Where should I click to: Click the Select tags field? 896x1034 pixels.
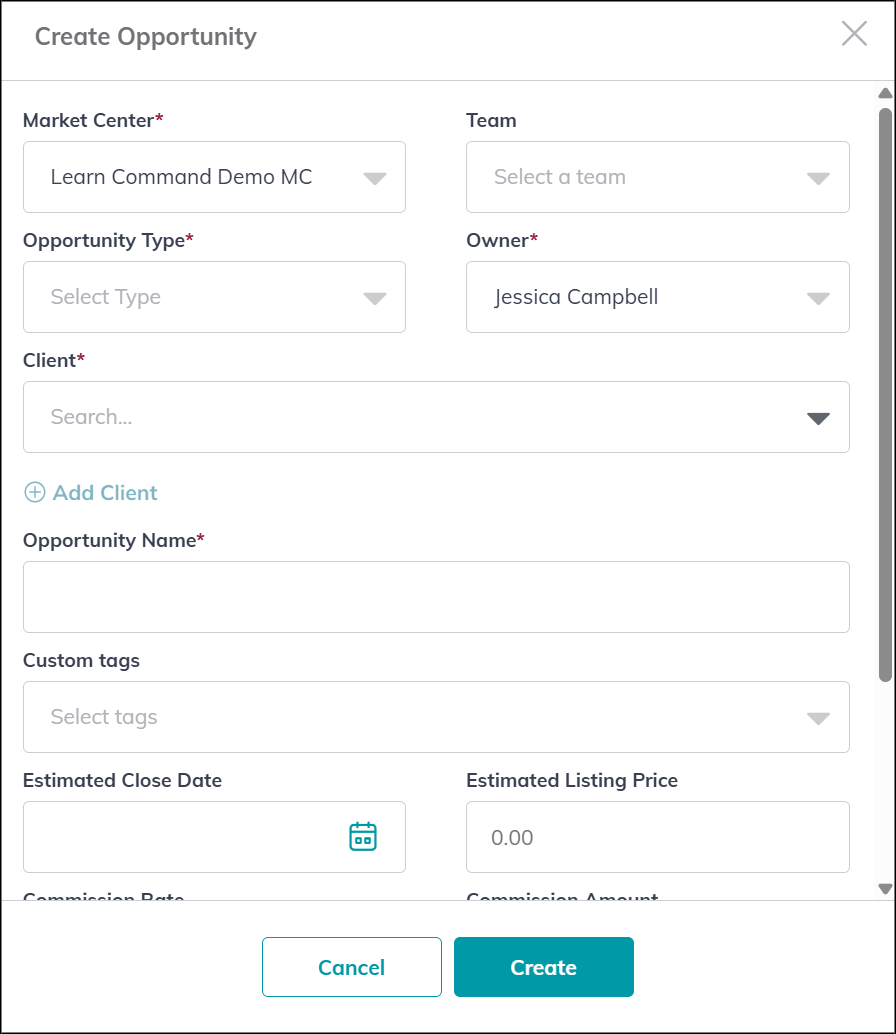(410, 717)
